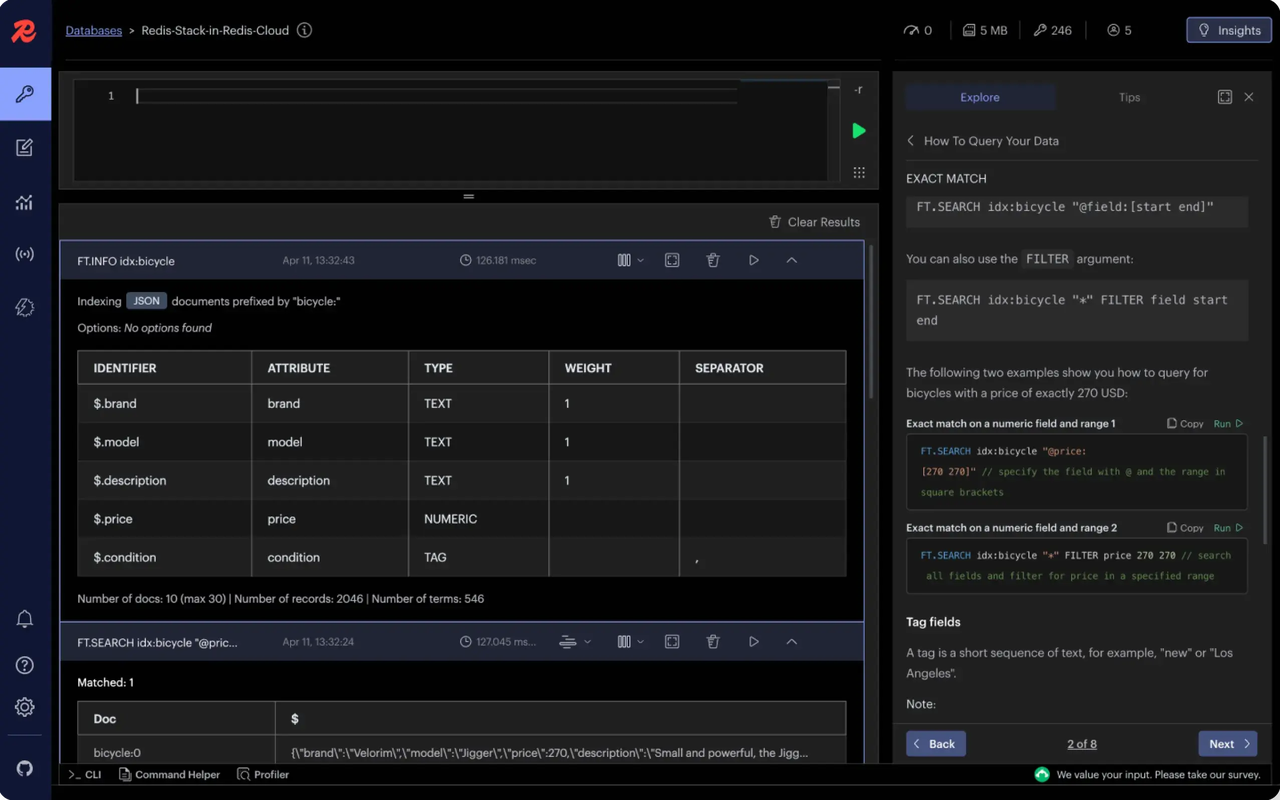Open the Pub/Sub page in sidebar

coord(25,255)
